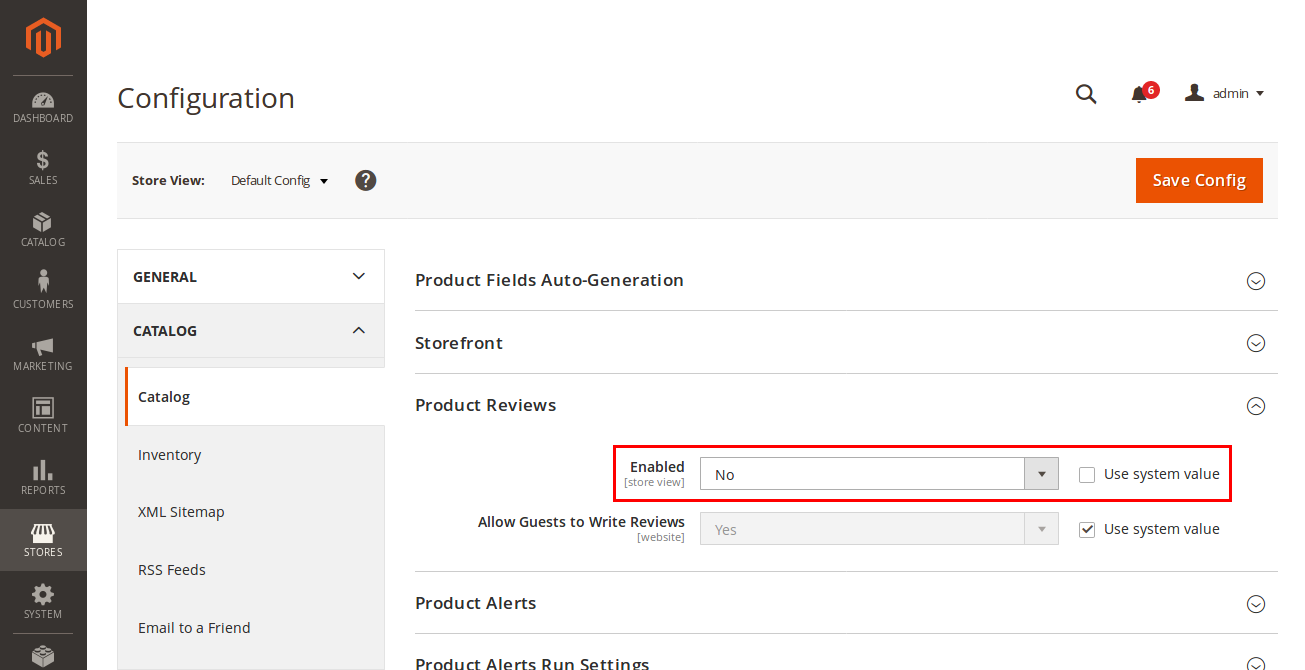The width and height of the screenshot is (1305, 670).
Task: Toggle Use system value for Enabled
Action: [1087, 475]
